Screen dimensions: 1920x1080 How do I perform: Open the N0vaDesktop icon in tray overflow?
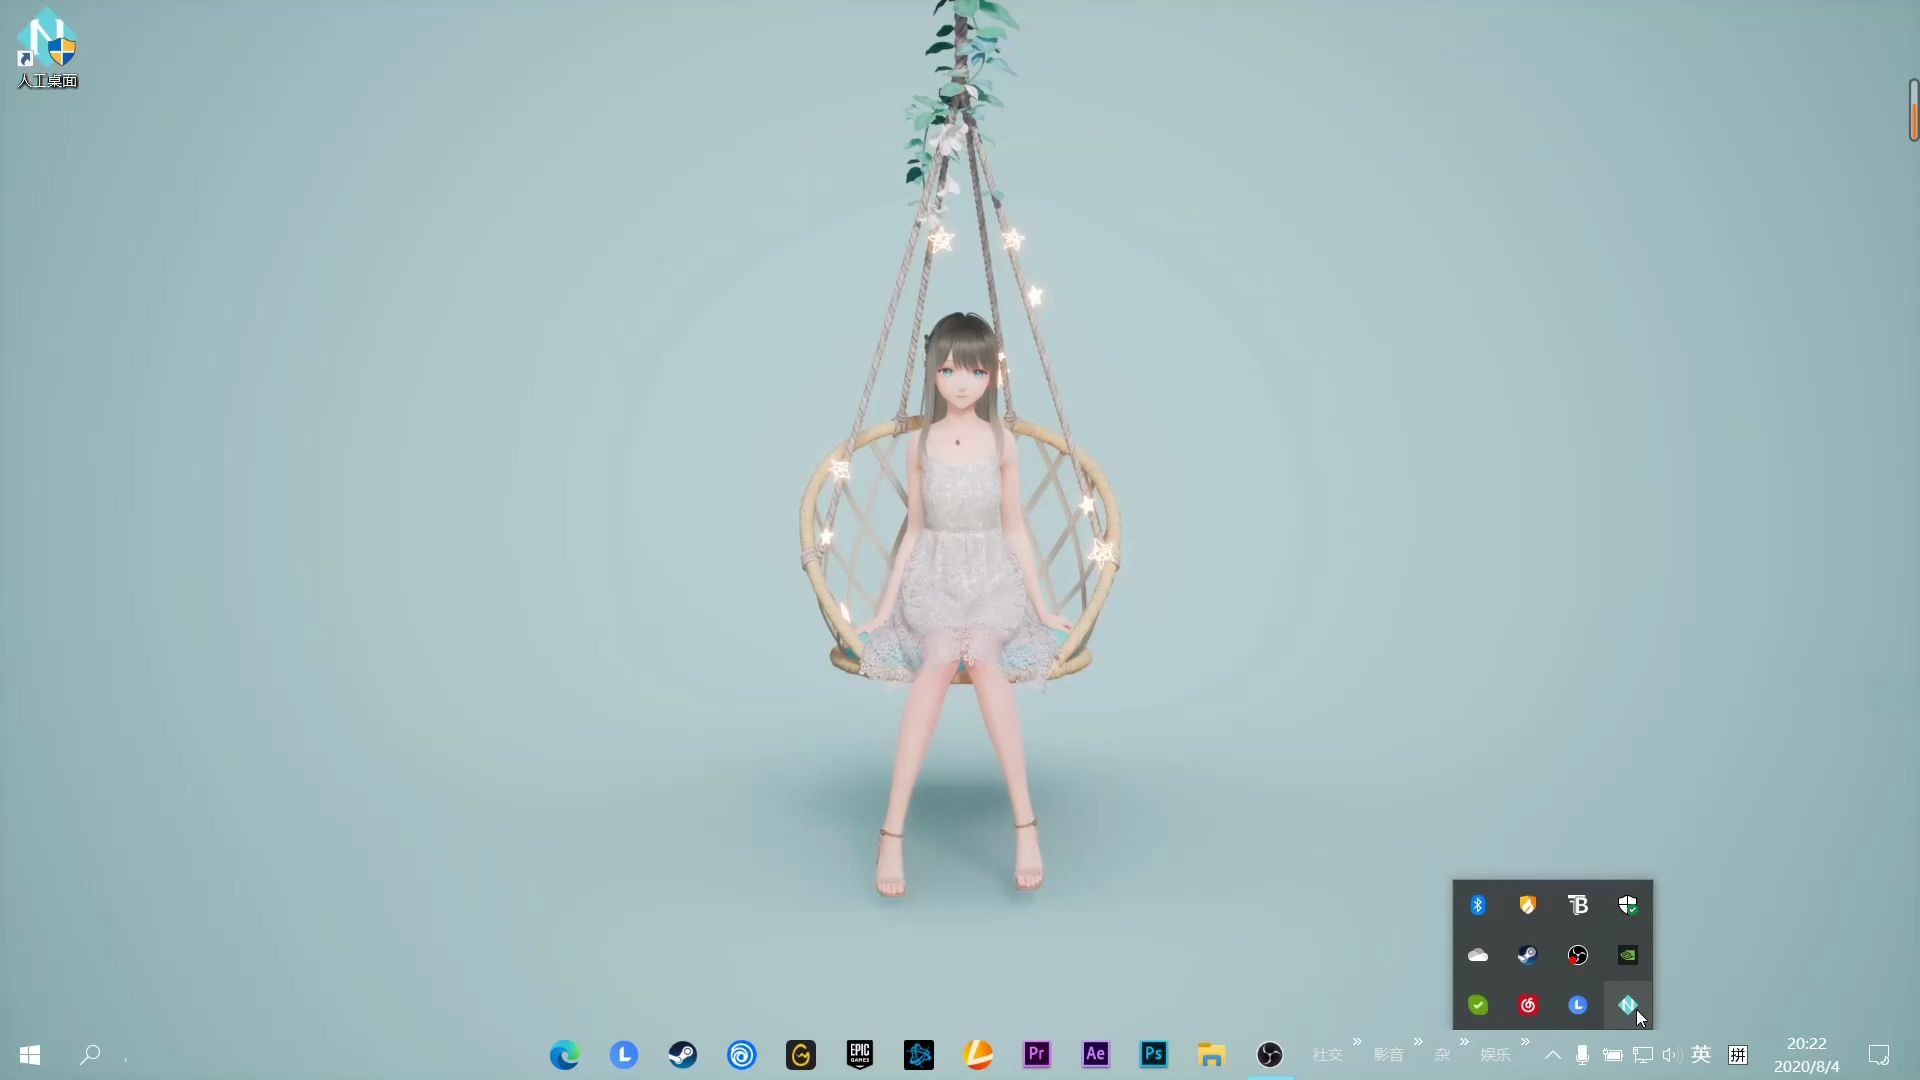click(x=1627, y=1005)
